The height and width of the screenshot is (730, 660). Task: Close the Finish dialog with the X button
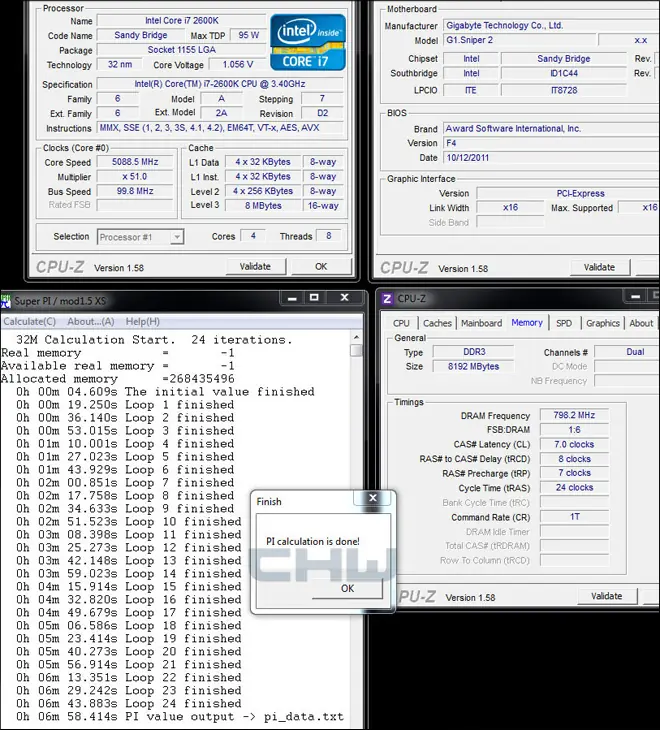(x=373, y=498)
